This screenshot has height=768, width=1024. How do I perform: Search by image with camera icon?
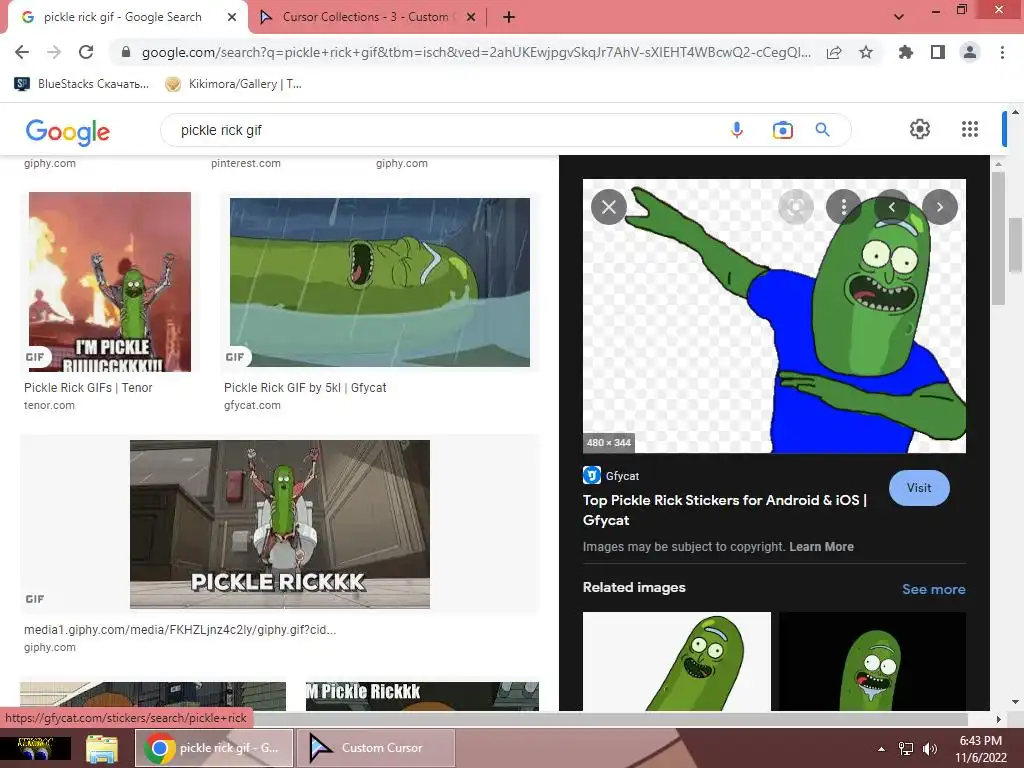(x=782, y=130)
